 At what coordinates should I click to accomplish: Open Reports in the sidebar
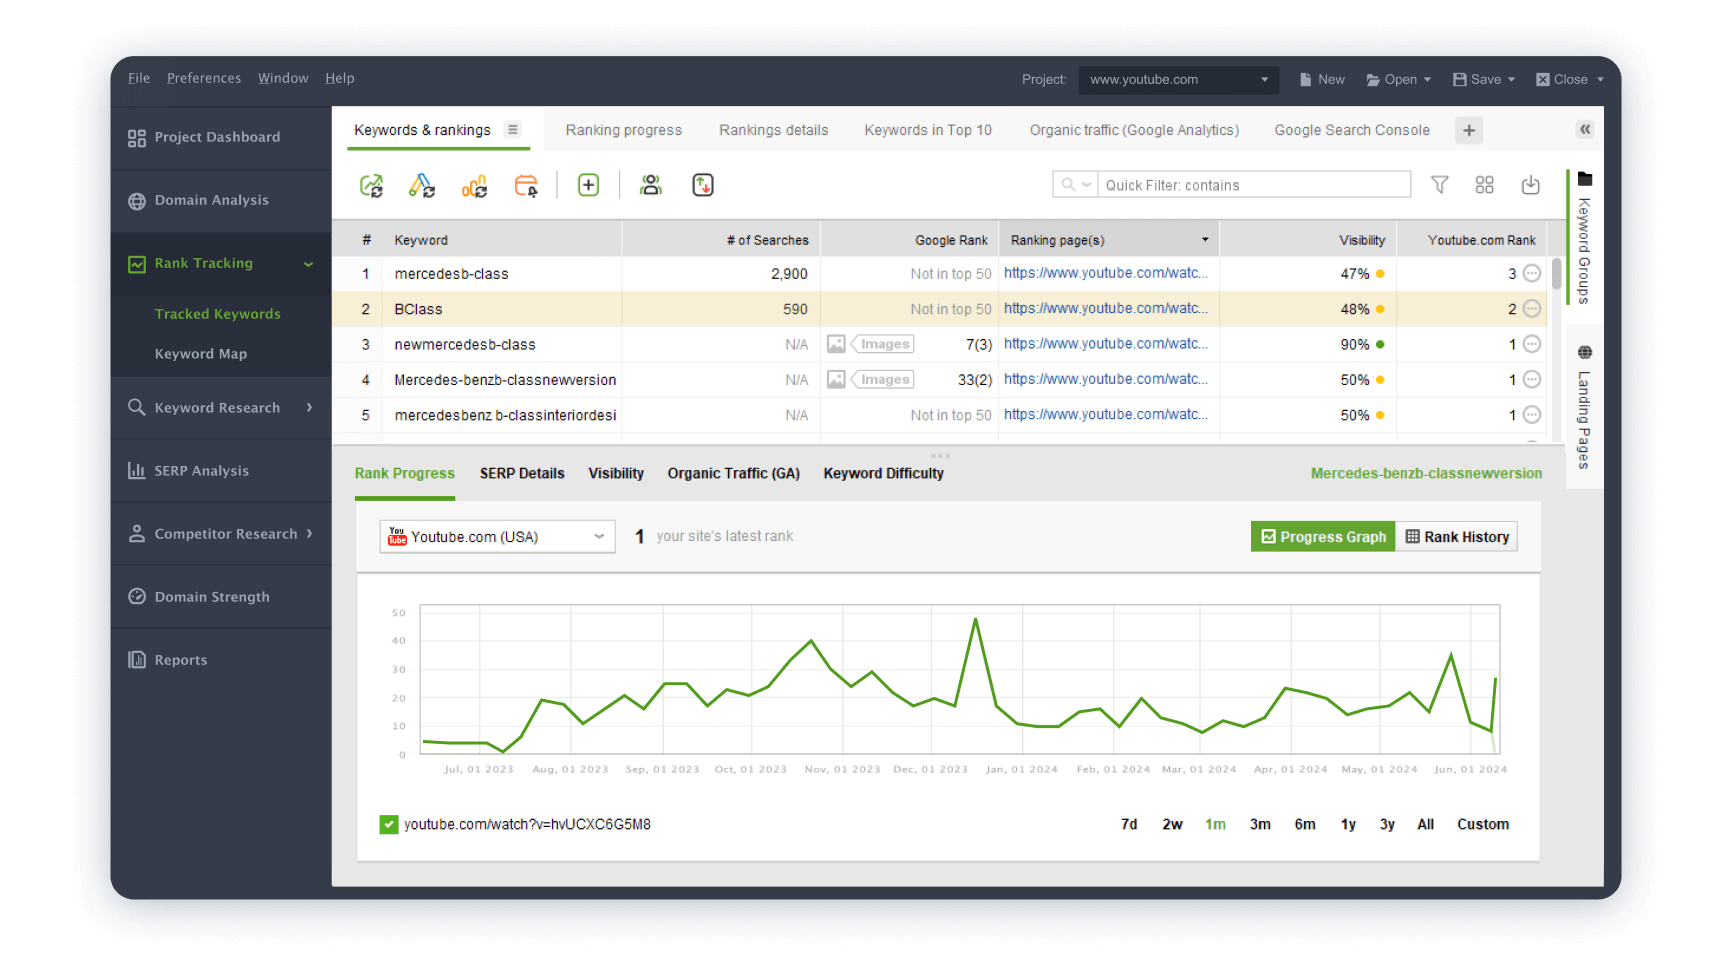[220, 660]
